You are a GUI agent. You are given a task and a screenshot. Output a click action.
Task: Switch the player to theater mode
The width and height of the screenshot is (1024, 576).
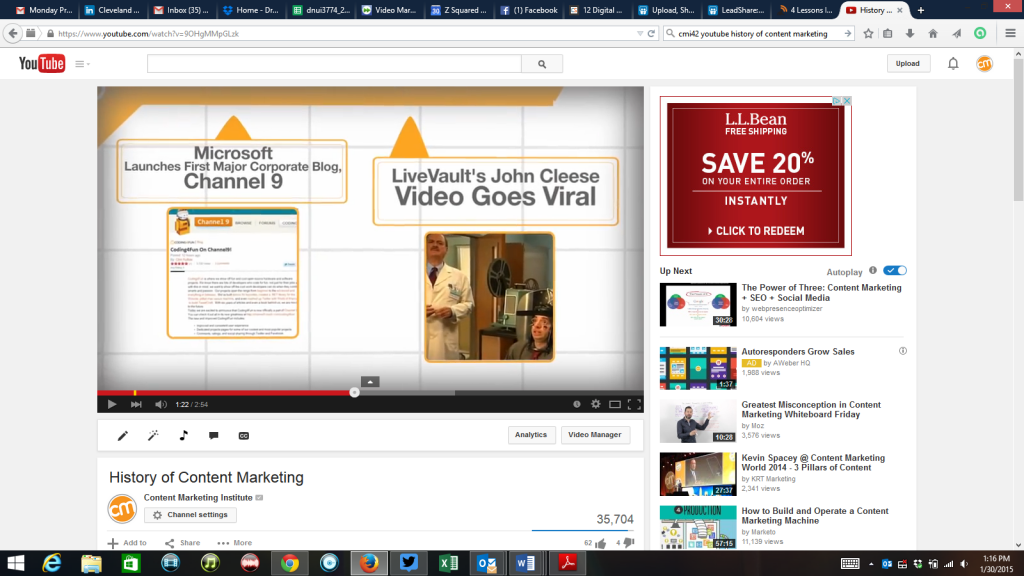pyautogui.click(x=615, y=404)
